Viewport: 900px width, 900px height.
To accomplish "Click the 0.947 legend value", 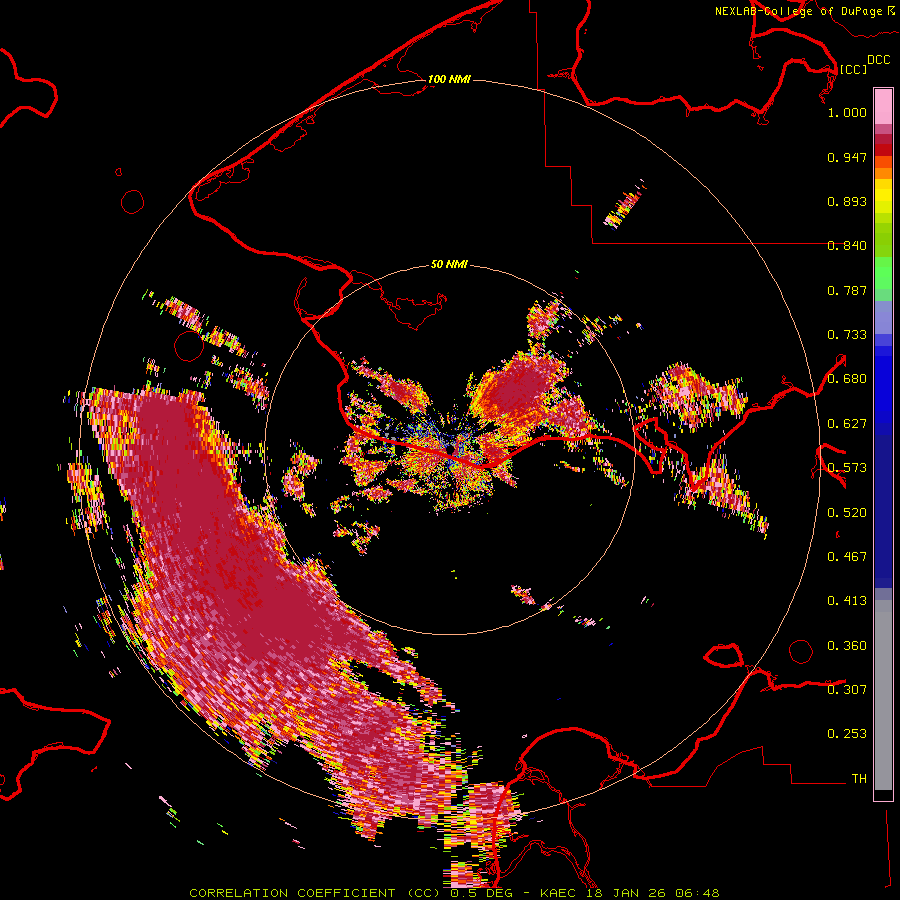I will coord(847,157).
